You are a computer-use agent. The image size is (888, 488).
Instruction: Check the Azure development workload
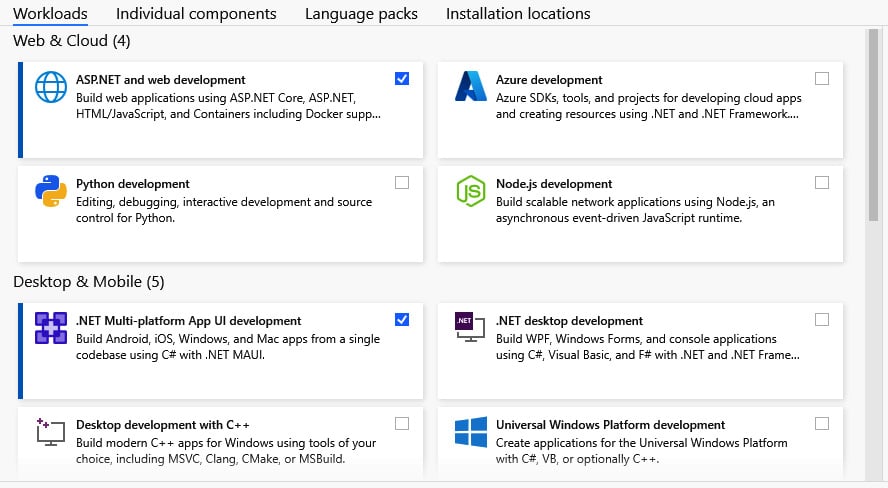click(822, 79)
